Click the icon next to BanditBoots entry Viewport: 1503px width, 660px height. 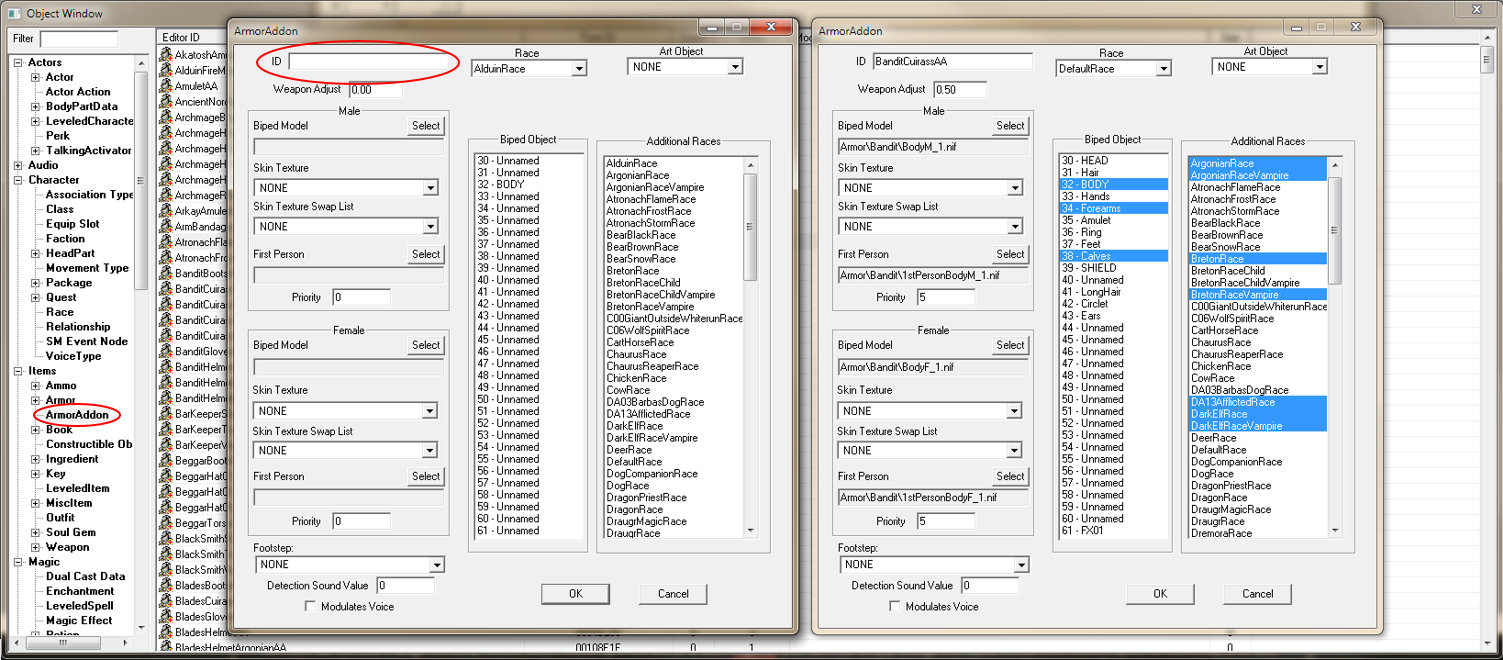point(167,273)
